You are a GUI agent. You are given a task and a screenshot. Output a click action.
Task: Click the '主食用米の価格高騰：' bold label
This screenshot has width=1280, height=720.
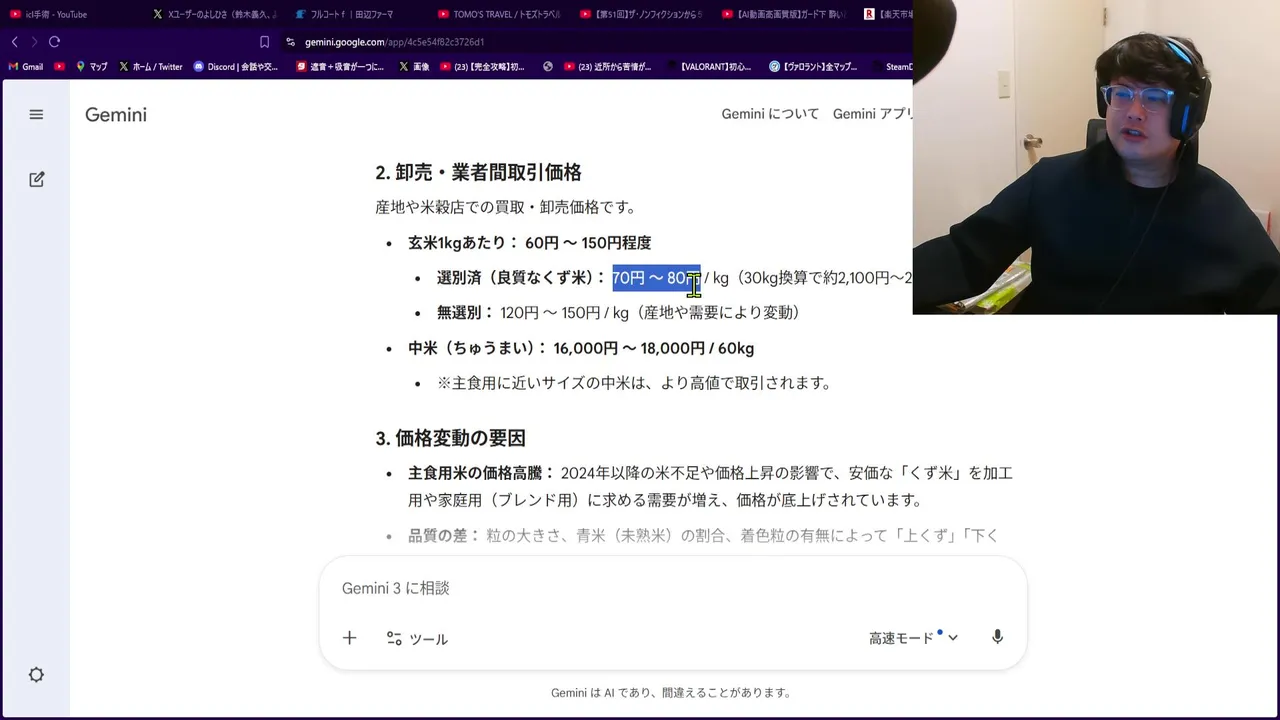[x=481, y=473]
